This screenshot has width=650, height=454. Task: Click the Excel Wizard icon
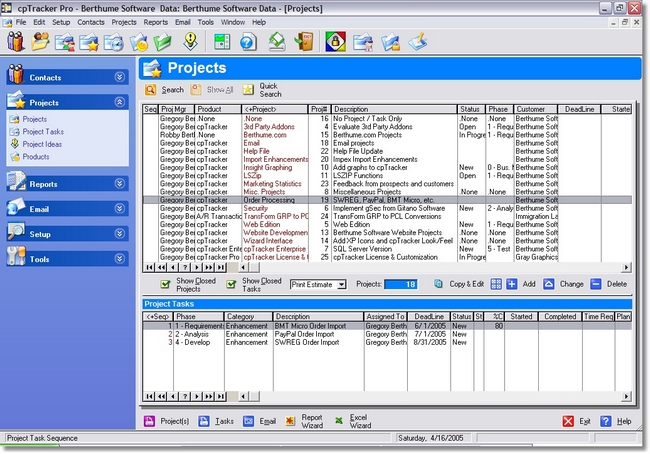[339, 421]
